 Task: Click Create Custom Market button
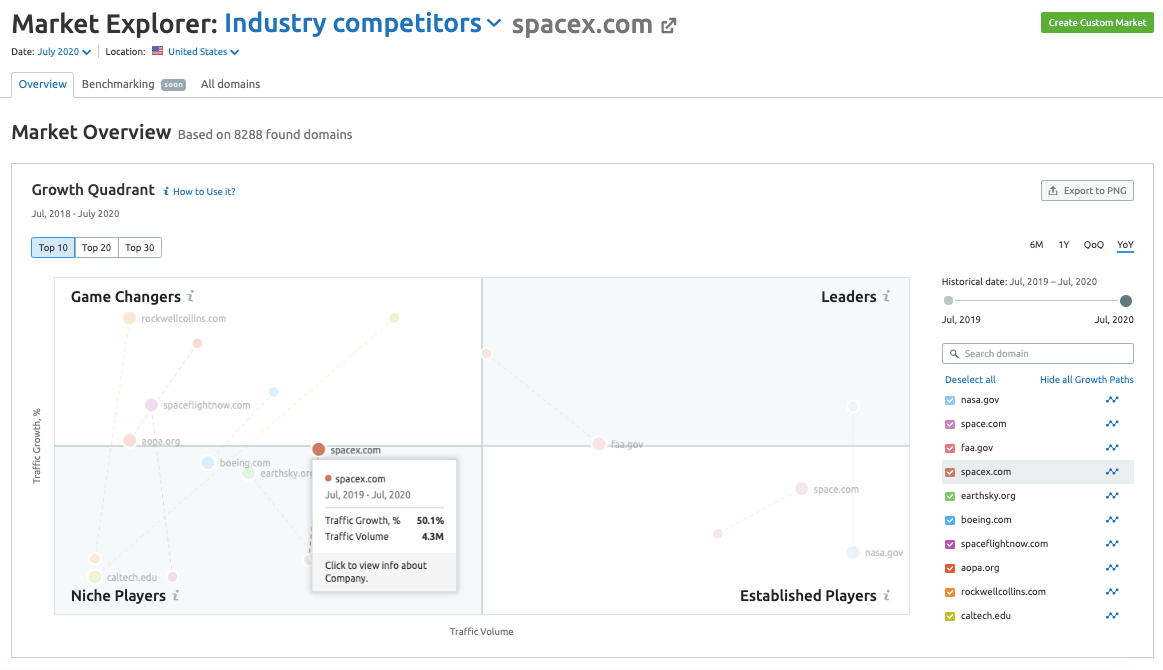1097,23
